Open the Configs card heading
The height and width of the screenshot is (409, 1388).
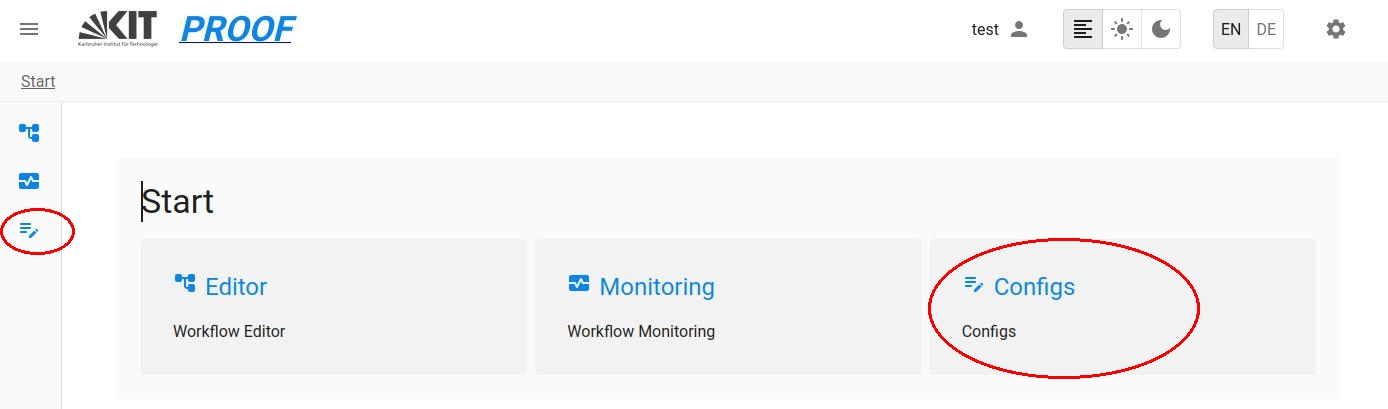tap(1034, 287)
